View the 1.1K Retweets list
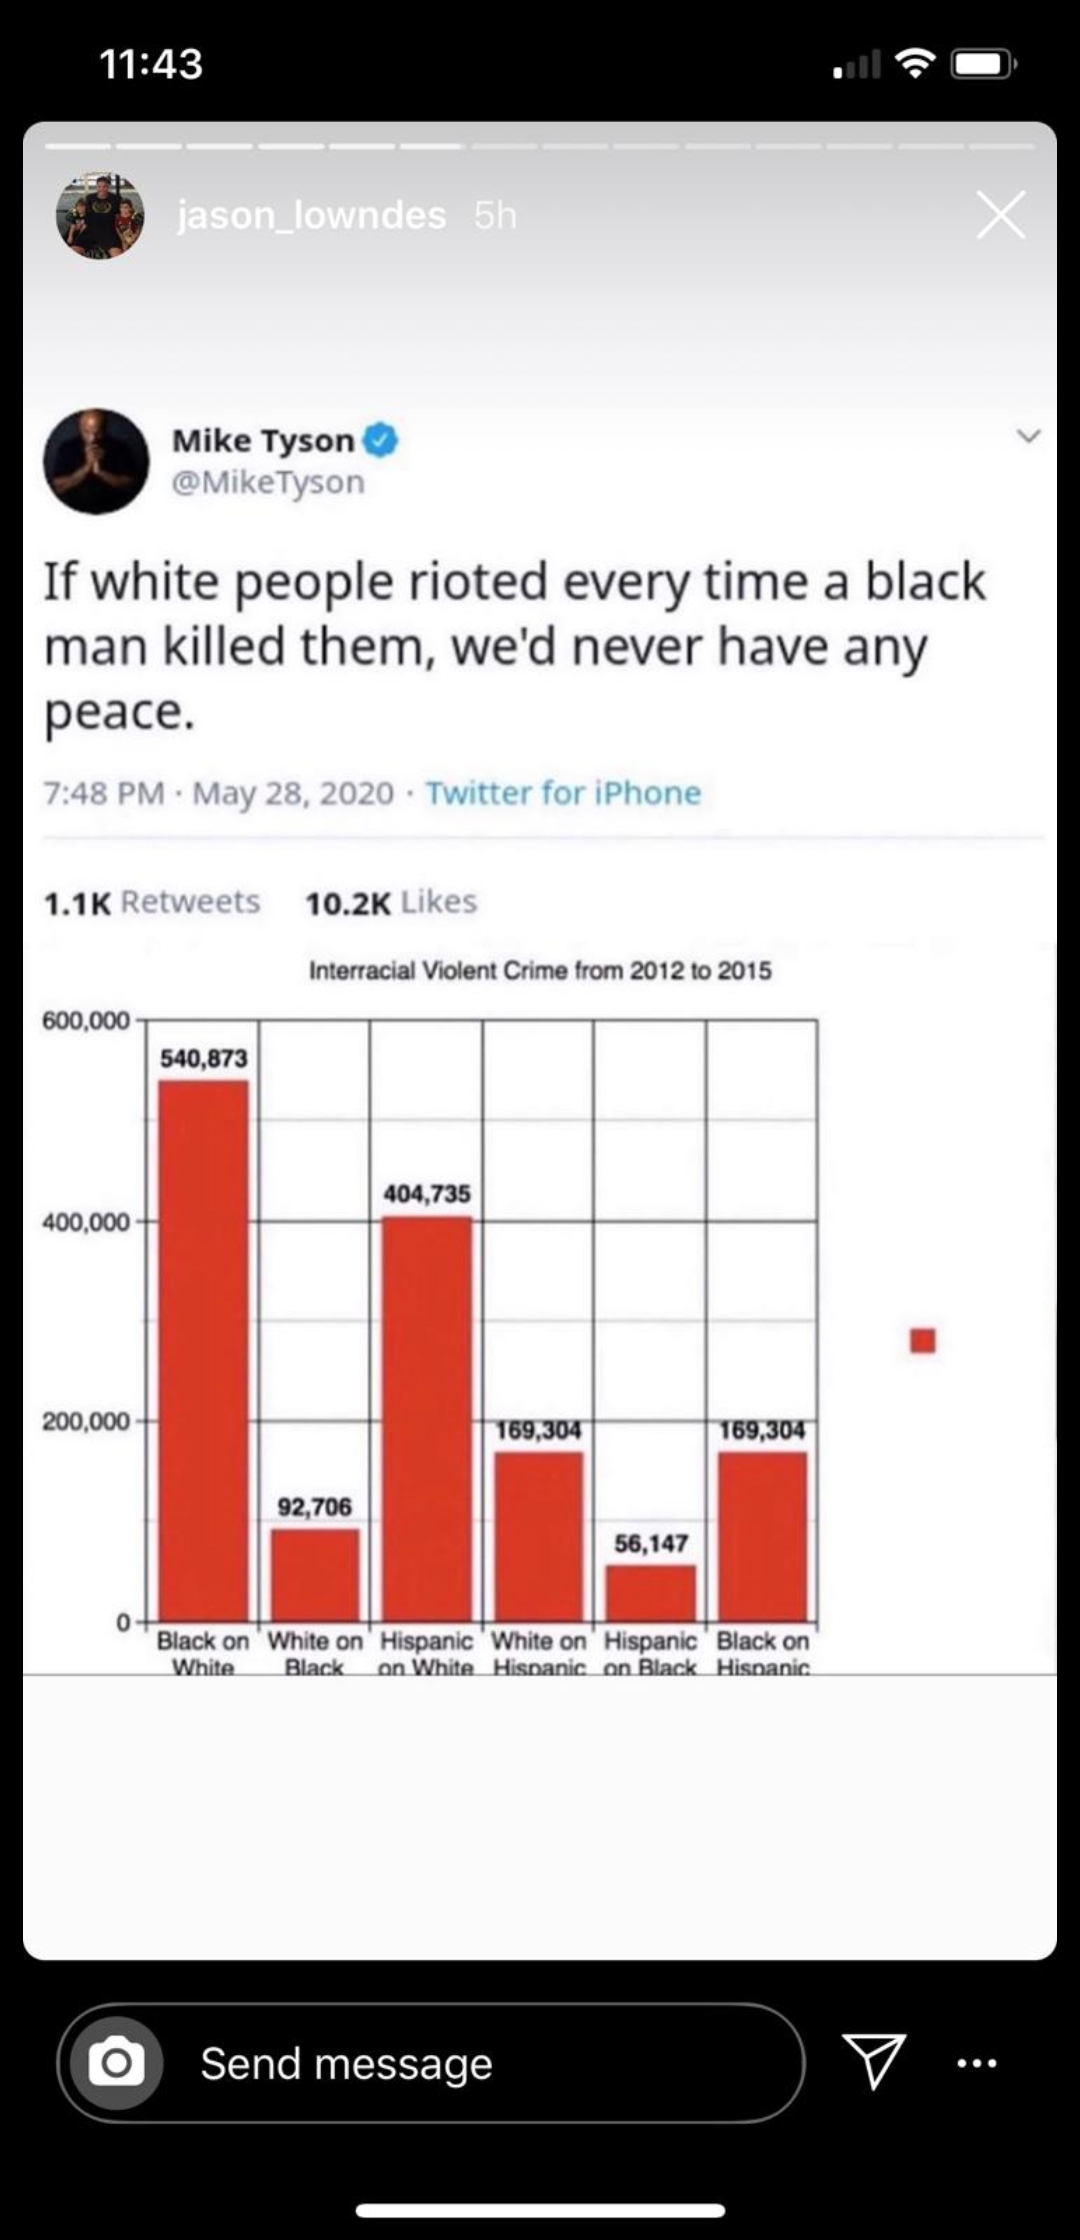Viewport: 1080px width, 2240px height. pyautogui.click(x=152, y=902)
